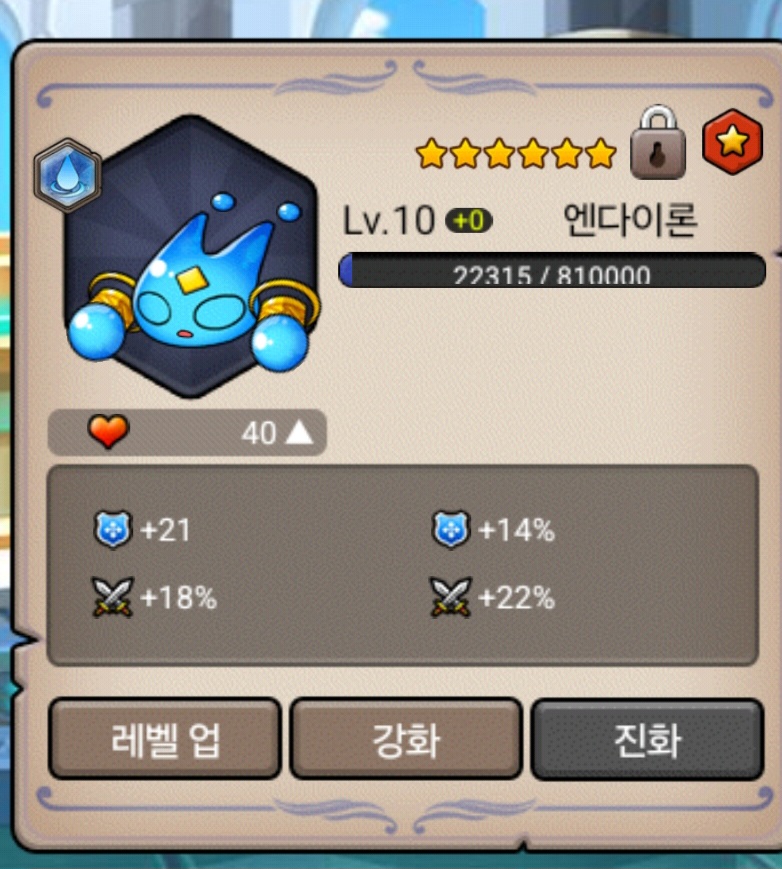Click the shield icon beside +14%

point(451,529)
